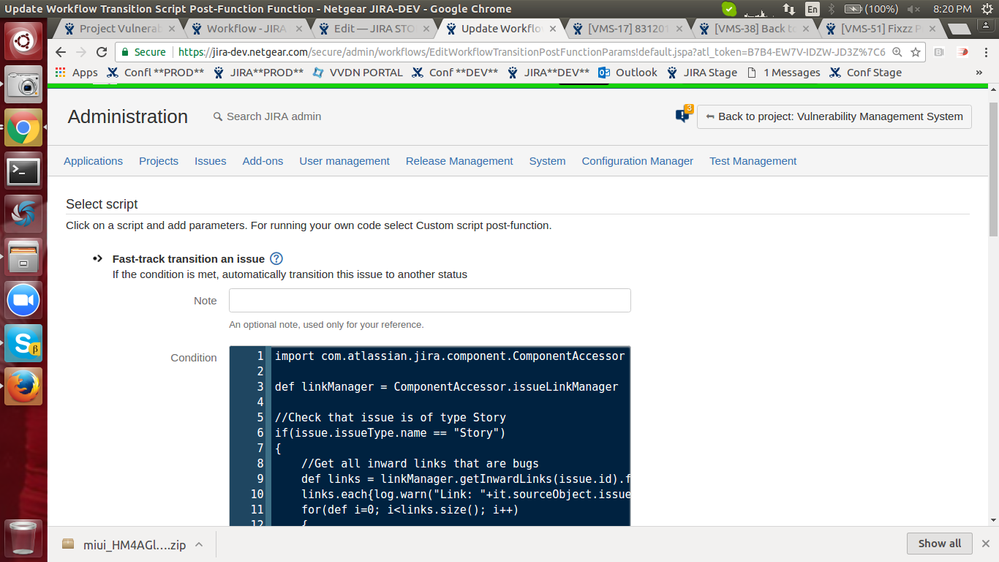Open User management section
This screenshot has width=999, height=562.
coord(344,161)
